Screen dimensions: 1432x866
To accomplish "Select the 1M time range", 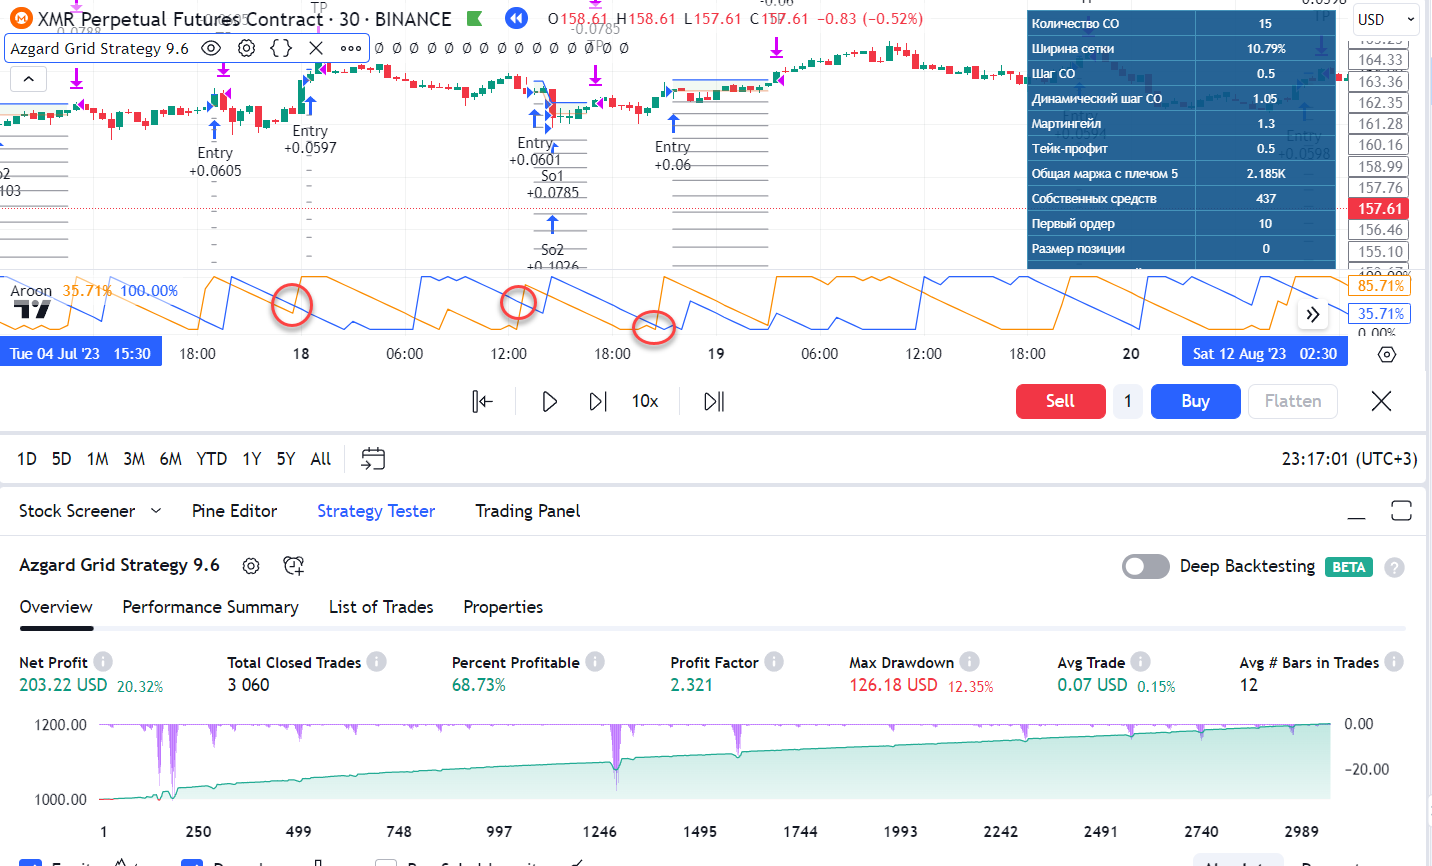I will [x=98, y=459].
